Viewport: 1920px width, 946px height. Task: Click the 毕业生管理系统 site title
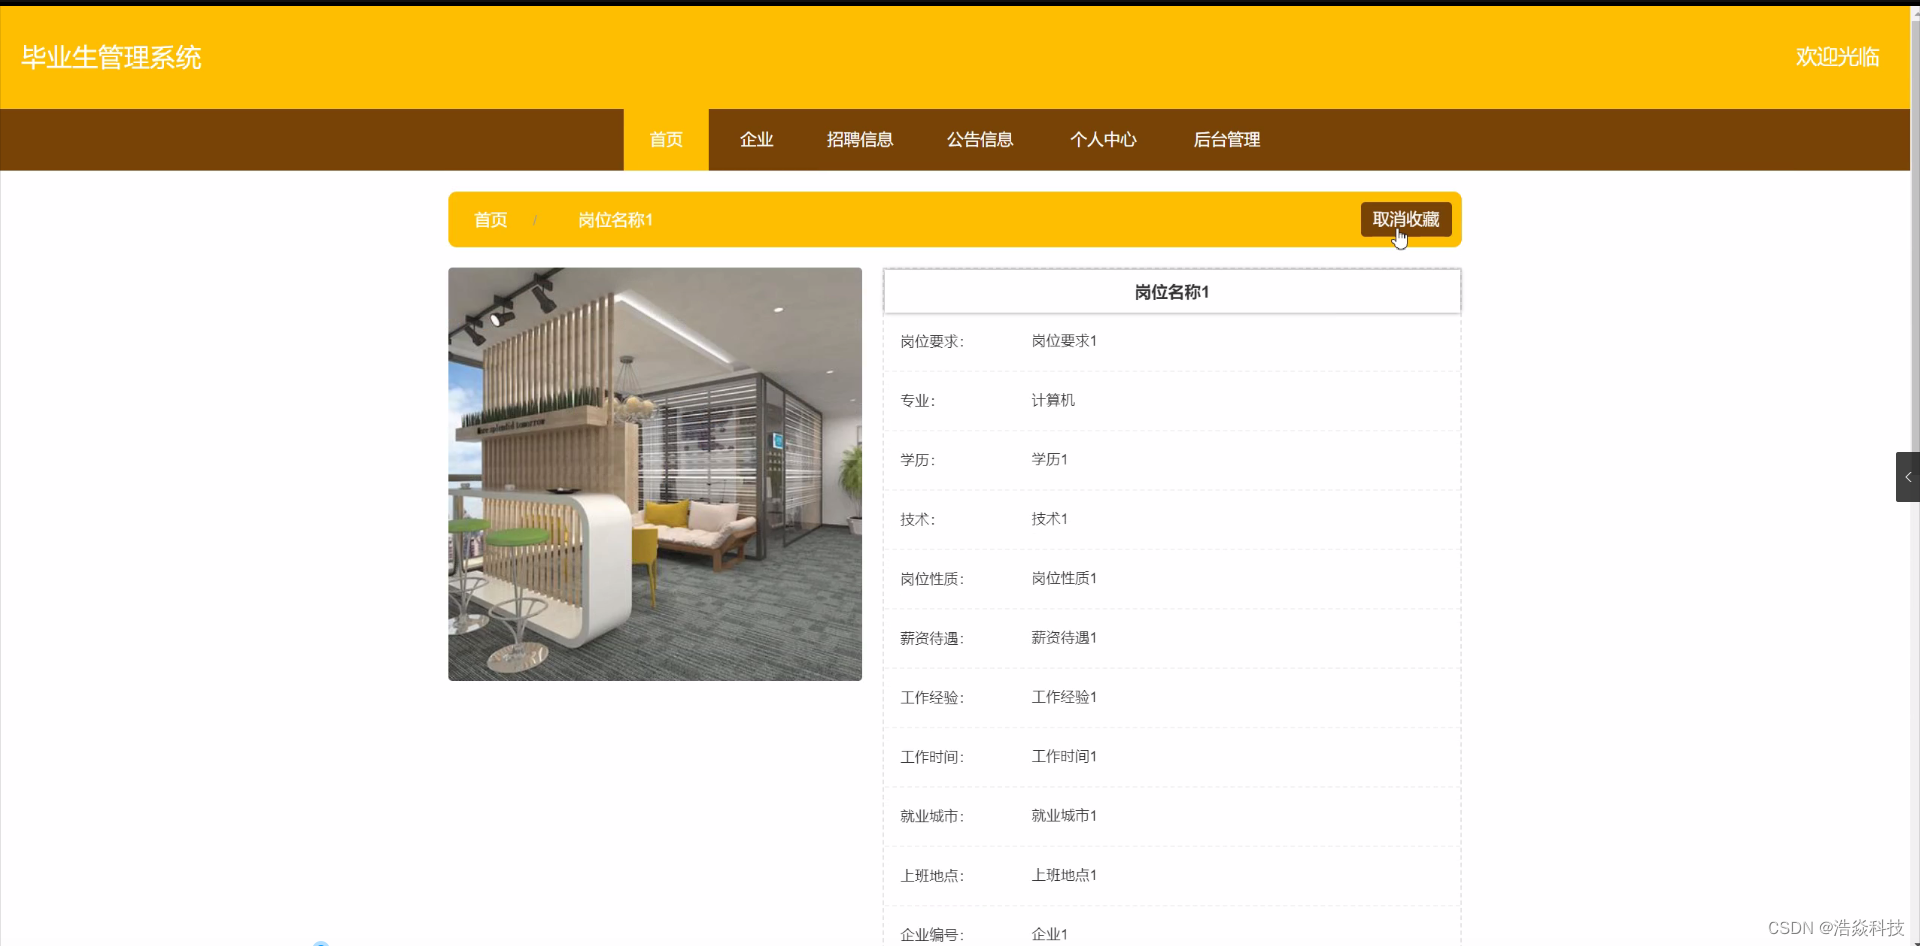tap(110, 57)
